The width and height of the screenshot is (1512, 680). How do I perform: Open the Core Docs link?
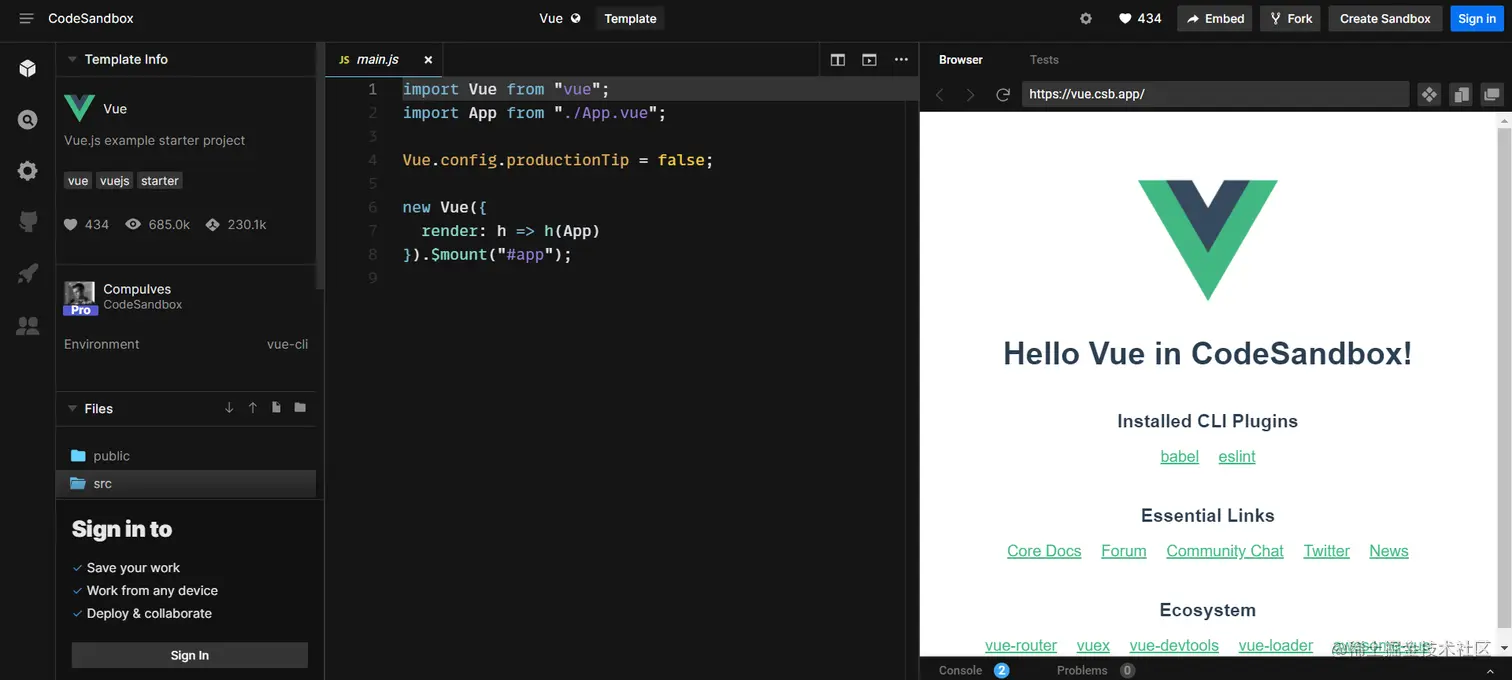point(1044,551)
